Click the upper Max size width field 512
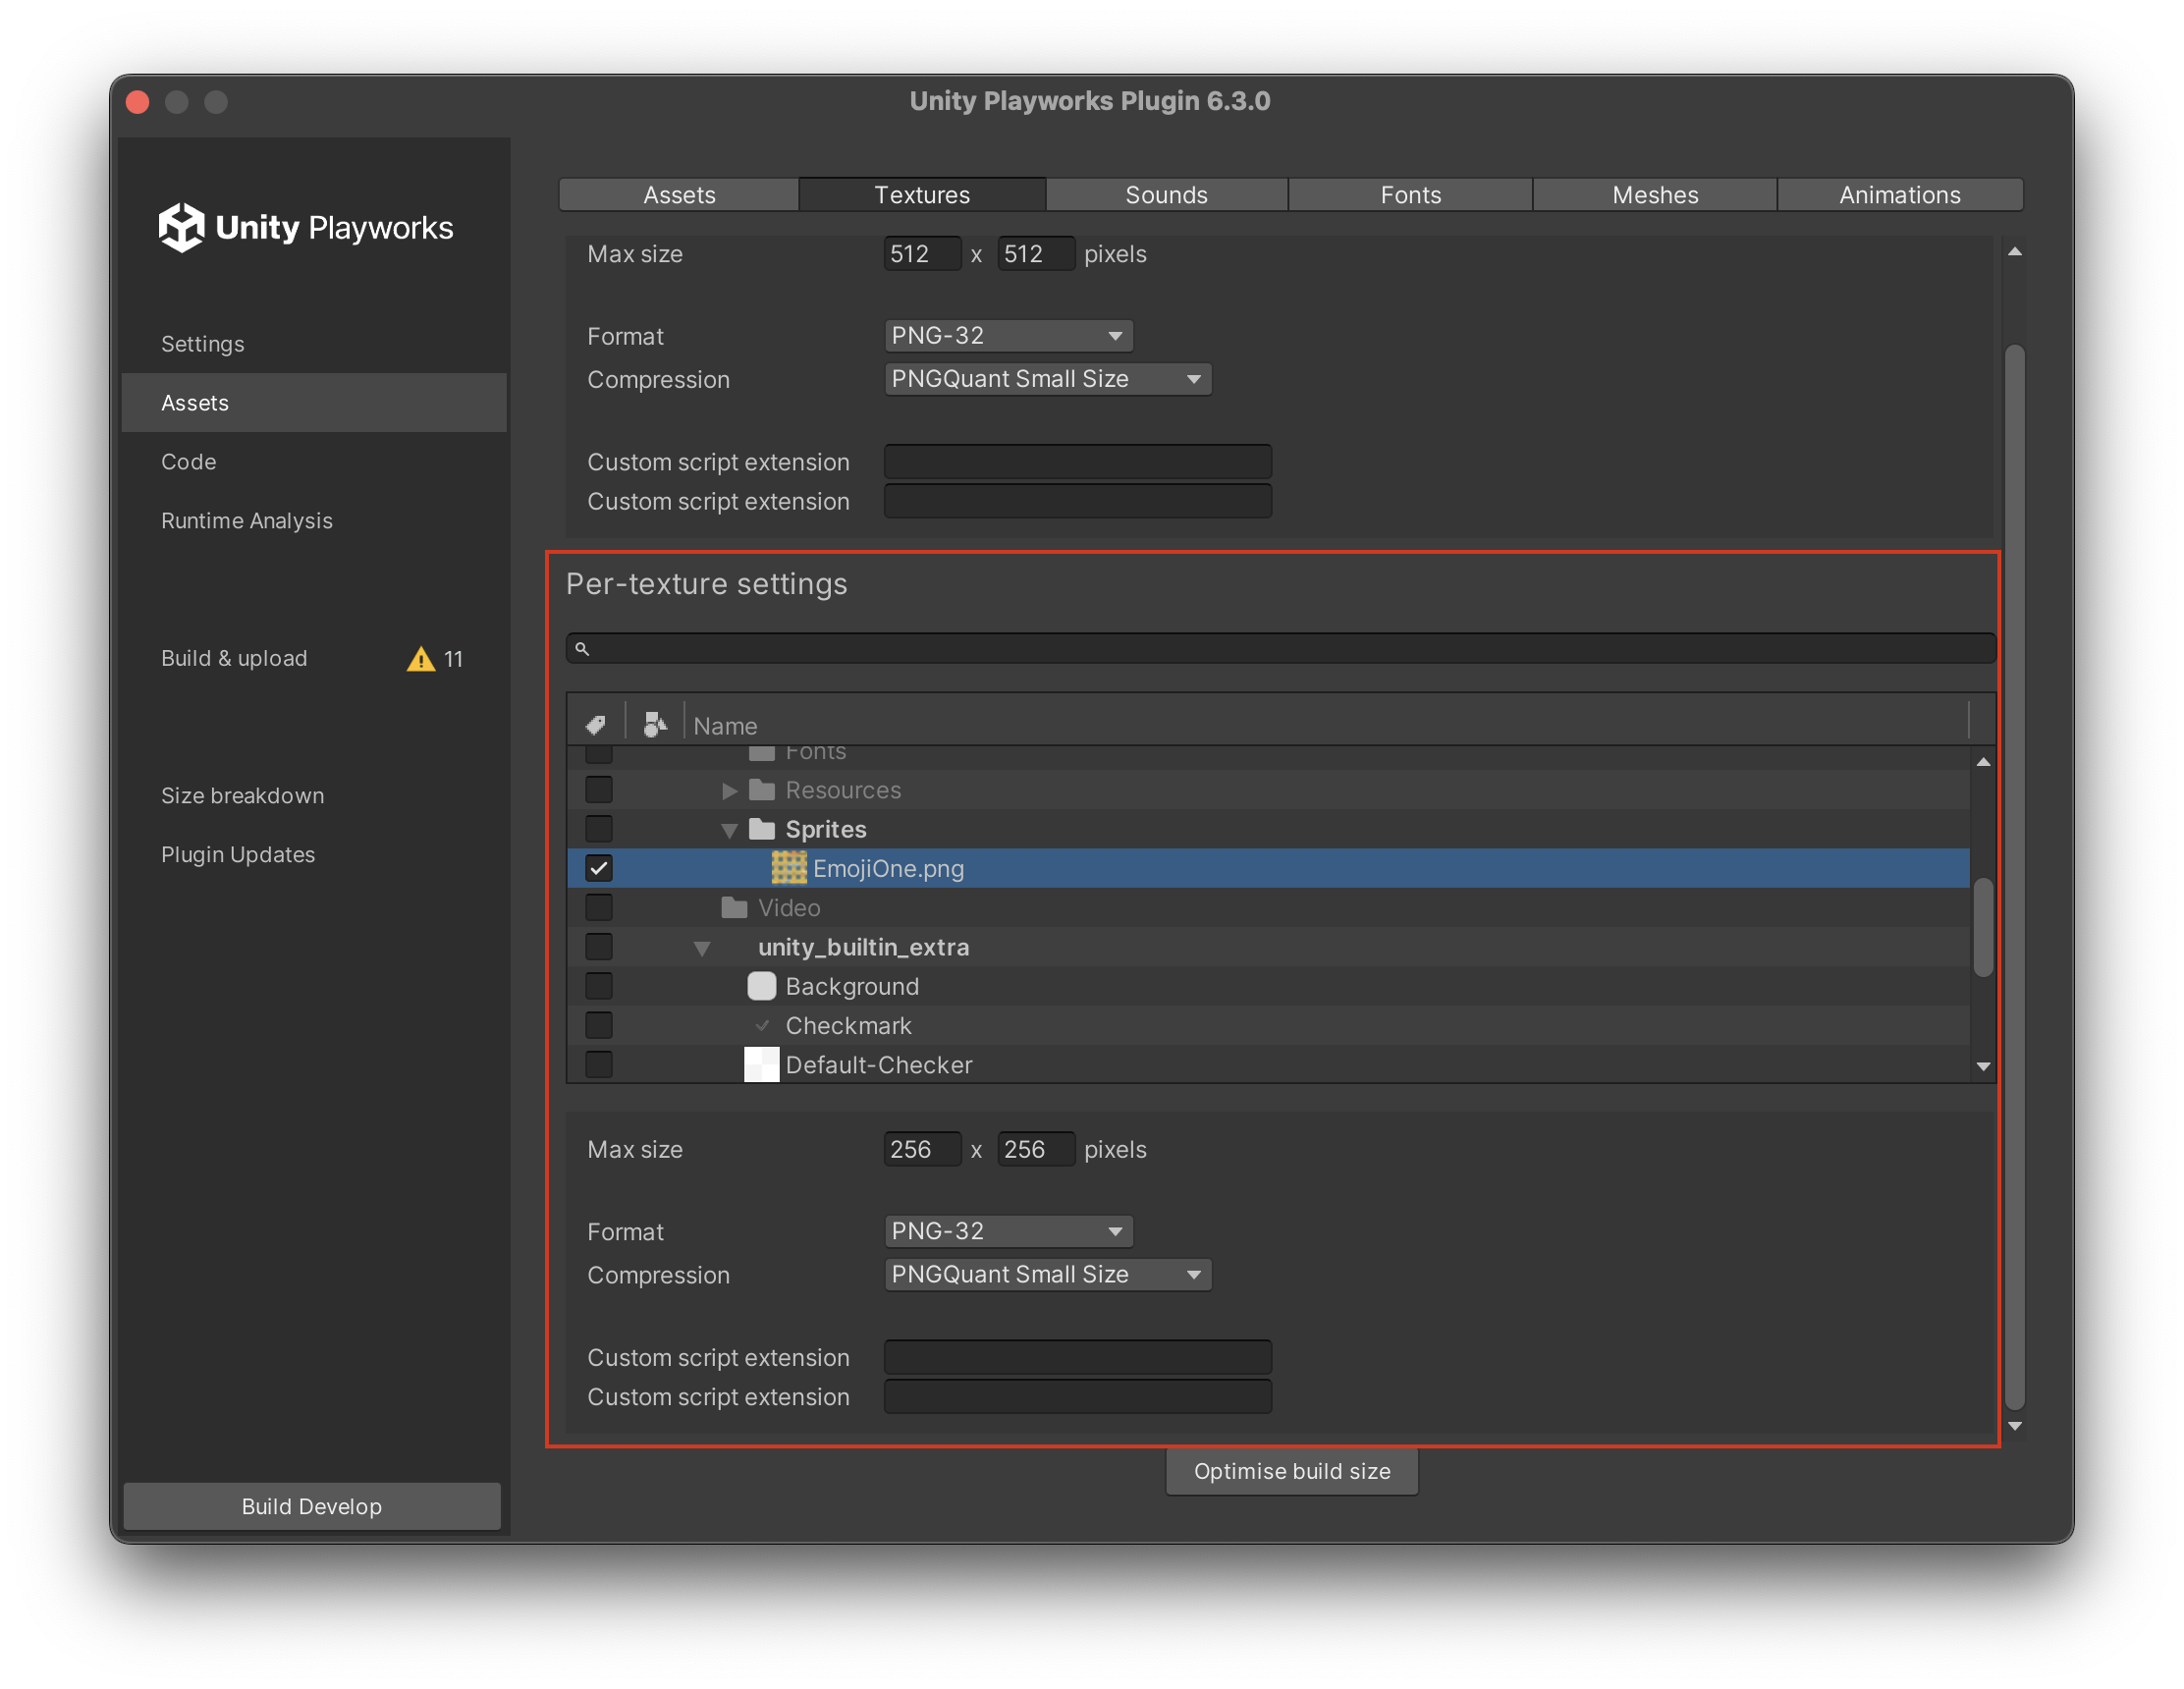The width and height of the screenshot is (2184, 1689). tap(922, 254)
